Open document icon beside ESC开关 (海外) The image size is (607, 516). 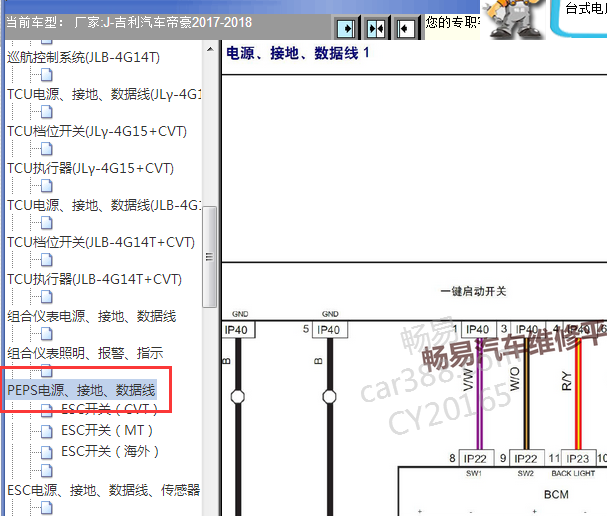(x=47, y=452)
